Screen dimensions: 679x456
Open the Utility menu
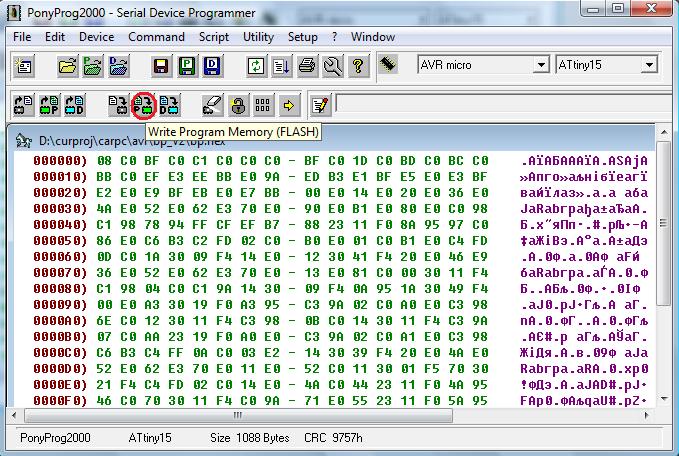pos(259,37)
